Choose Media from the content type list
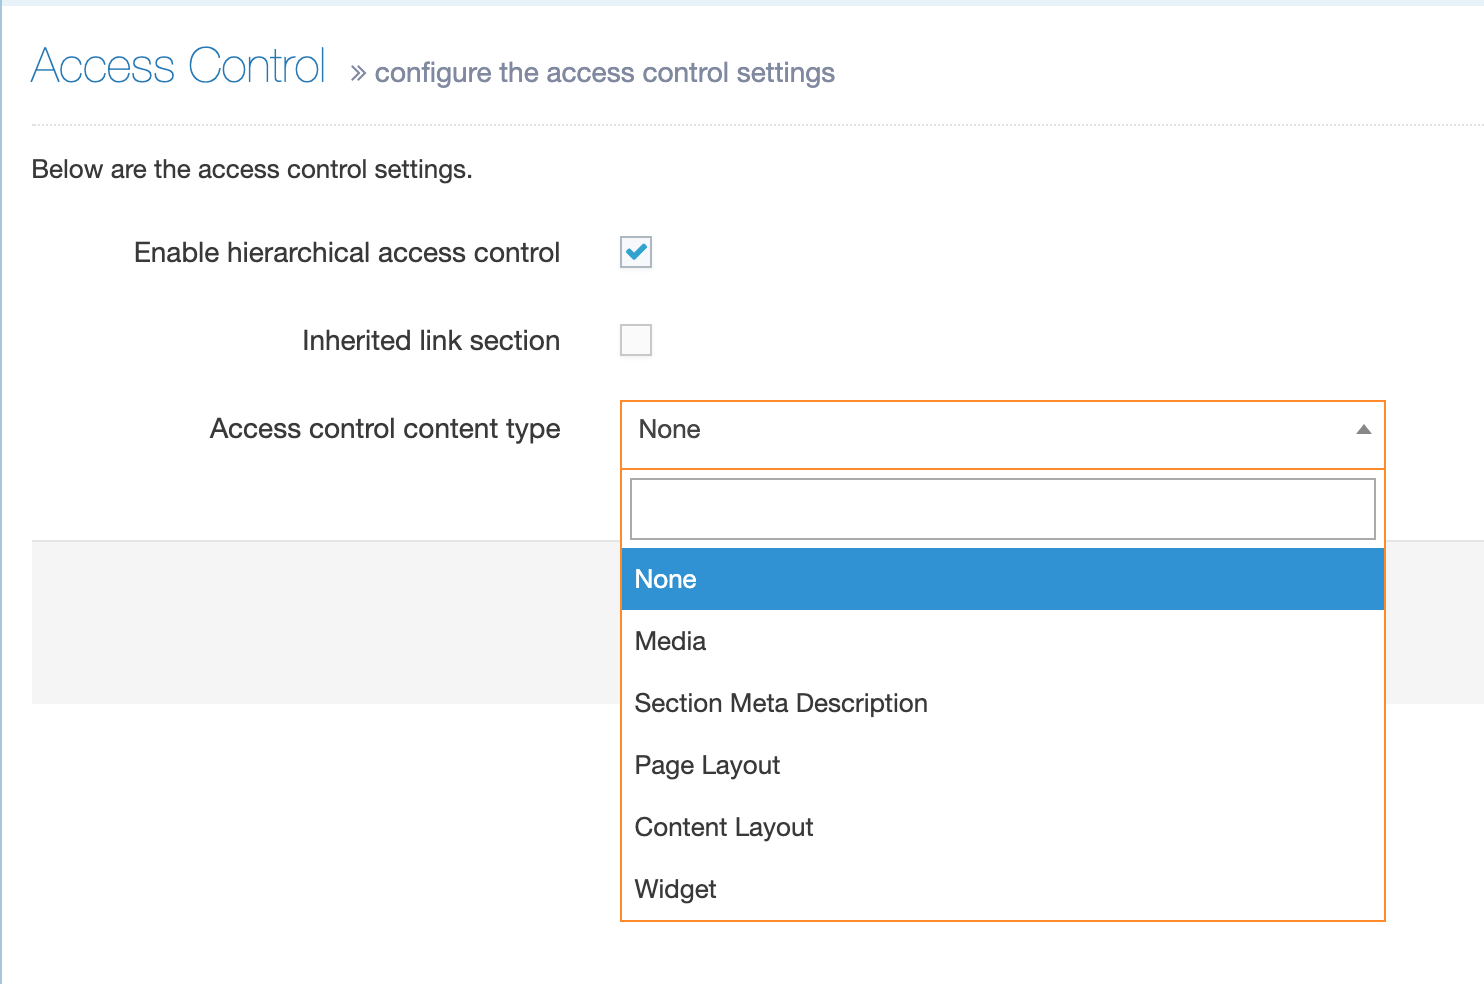The height and width of the screenshot is (984, 1484). pyautogui.click(x=670, y=641)
